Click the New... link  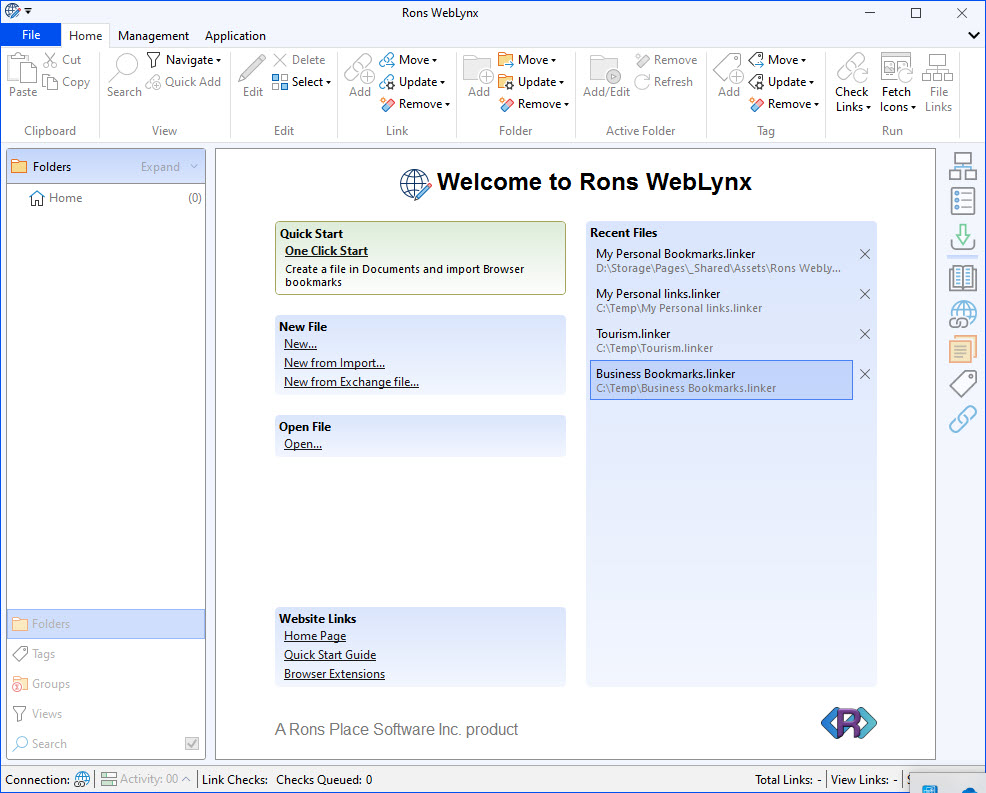click(300, 344)
